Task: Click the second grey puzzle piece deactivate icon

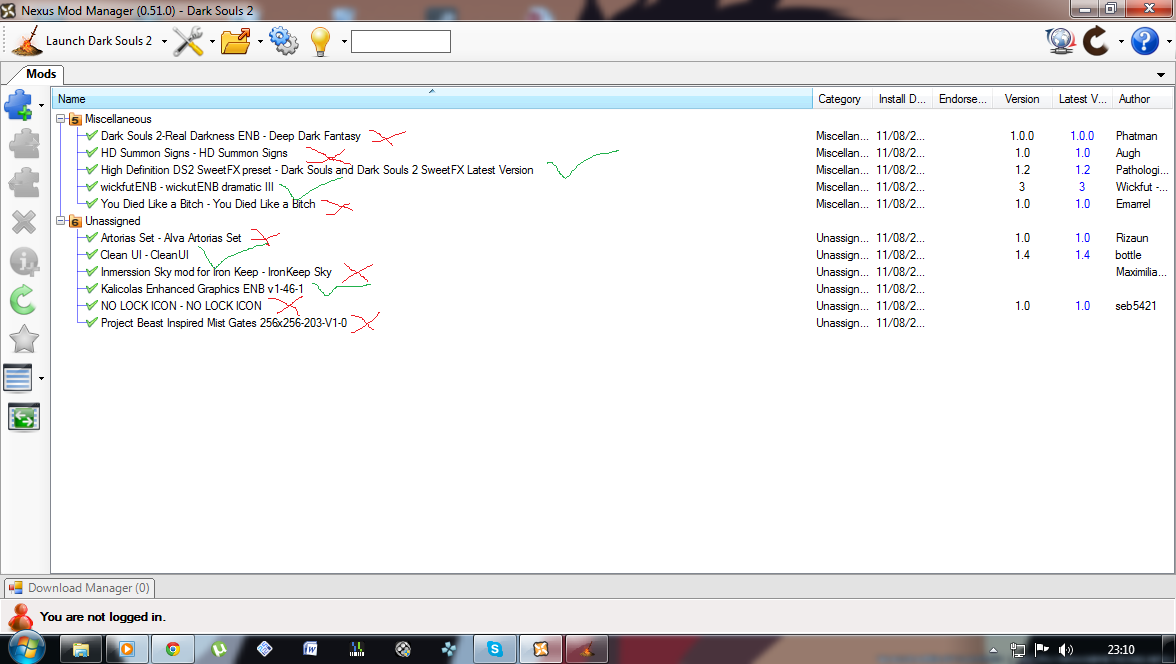Action: coord(23,182)
